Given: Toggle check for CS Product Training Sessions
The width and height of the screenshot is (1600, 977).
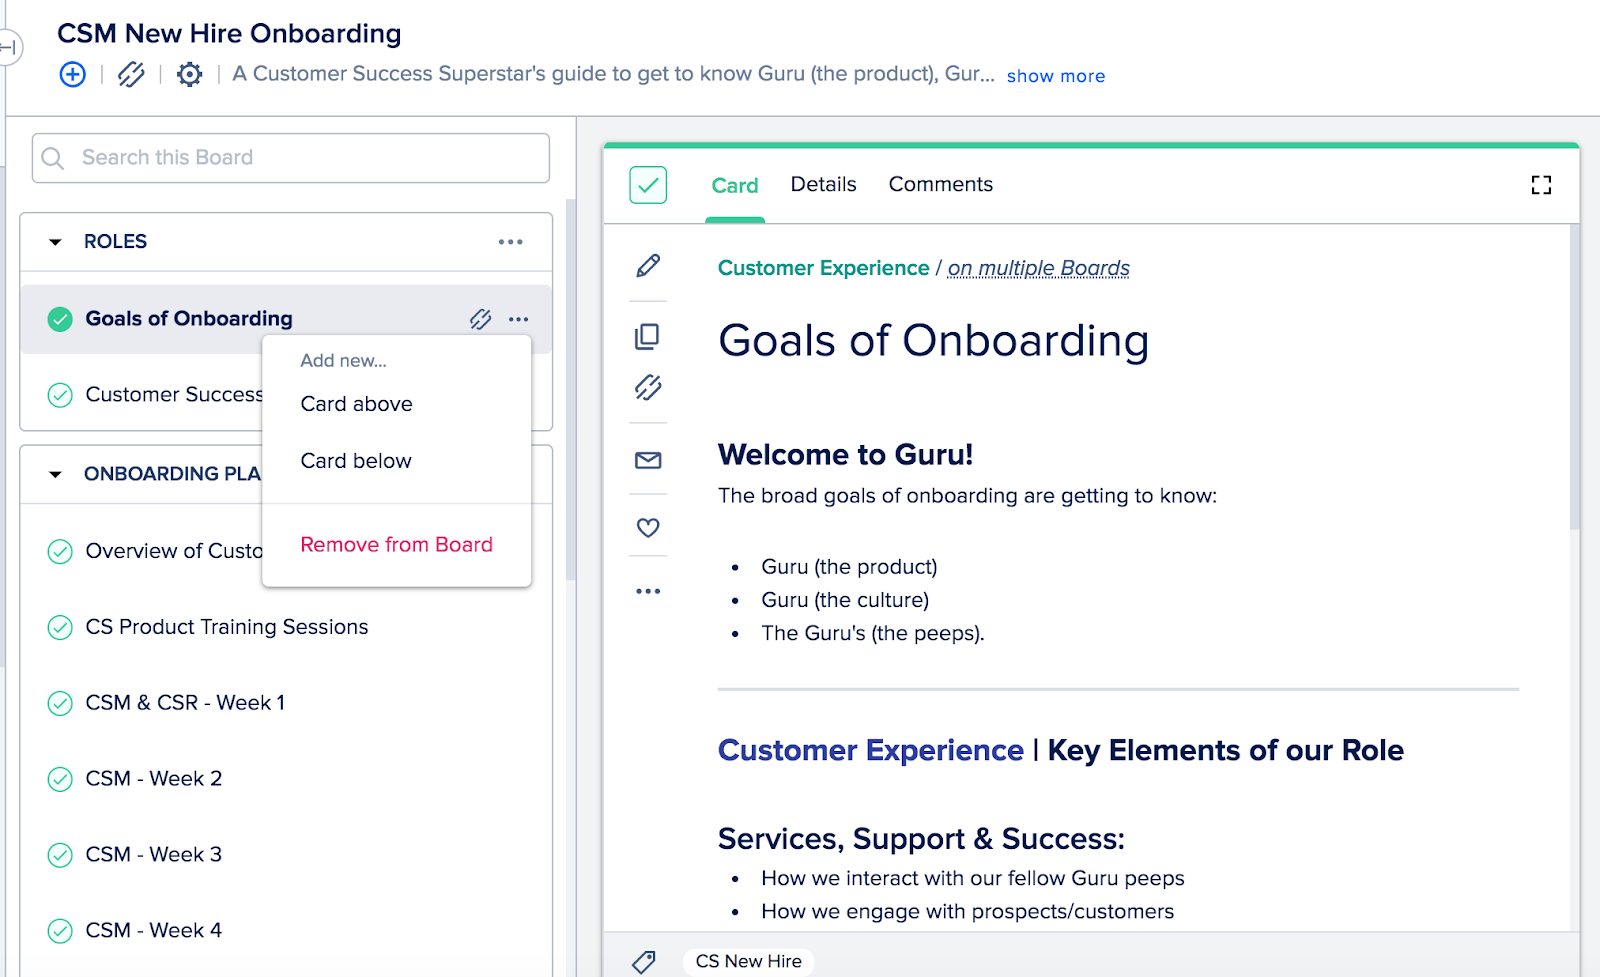Looking at the screenshot, I should pyautogui.click(x=60, y=627).
